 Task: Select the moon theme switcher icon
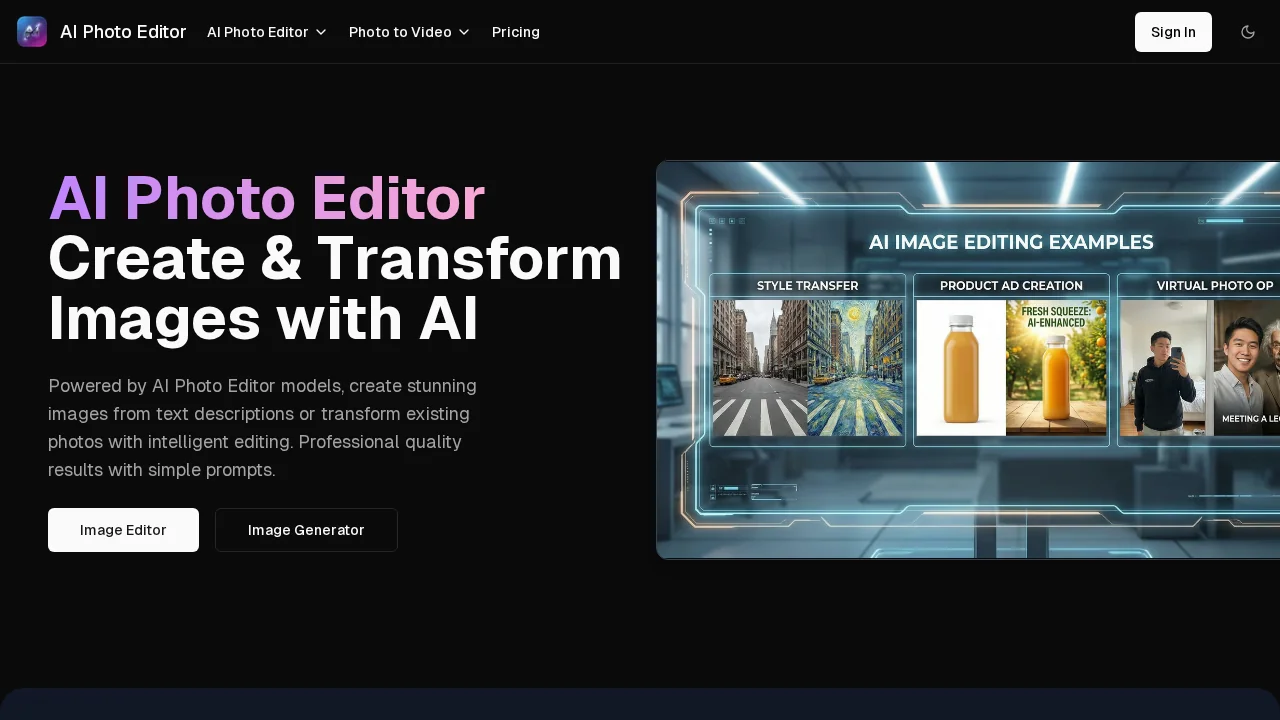[1248, 31]
